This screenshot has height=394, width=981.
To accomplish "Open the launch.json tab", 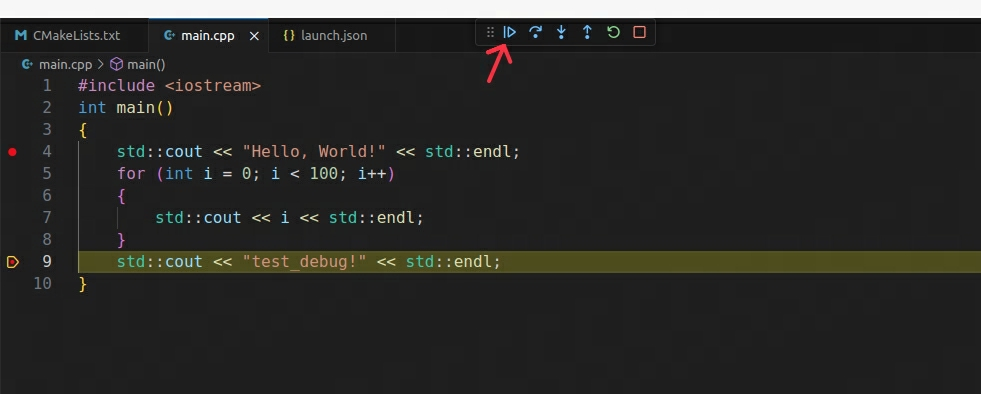I will tap(332, 36).
